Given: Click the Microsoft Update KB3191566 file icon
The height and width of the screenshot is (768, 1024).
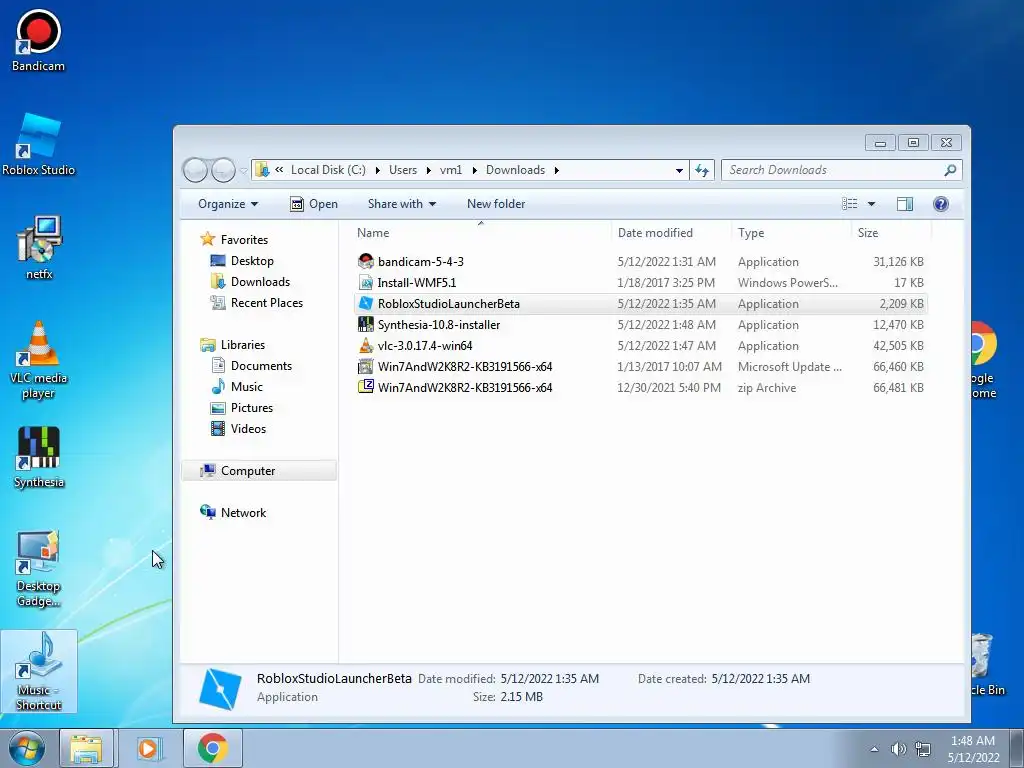Looking at the screenshot, I should tap(366, 366).
